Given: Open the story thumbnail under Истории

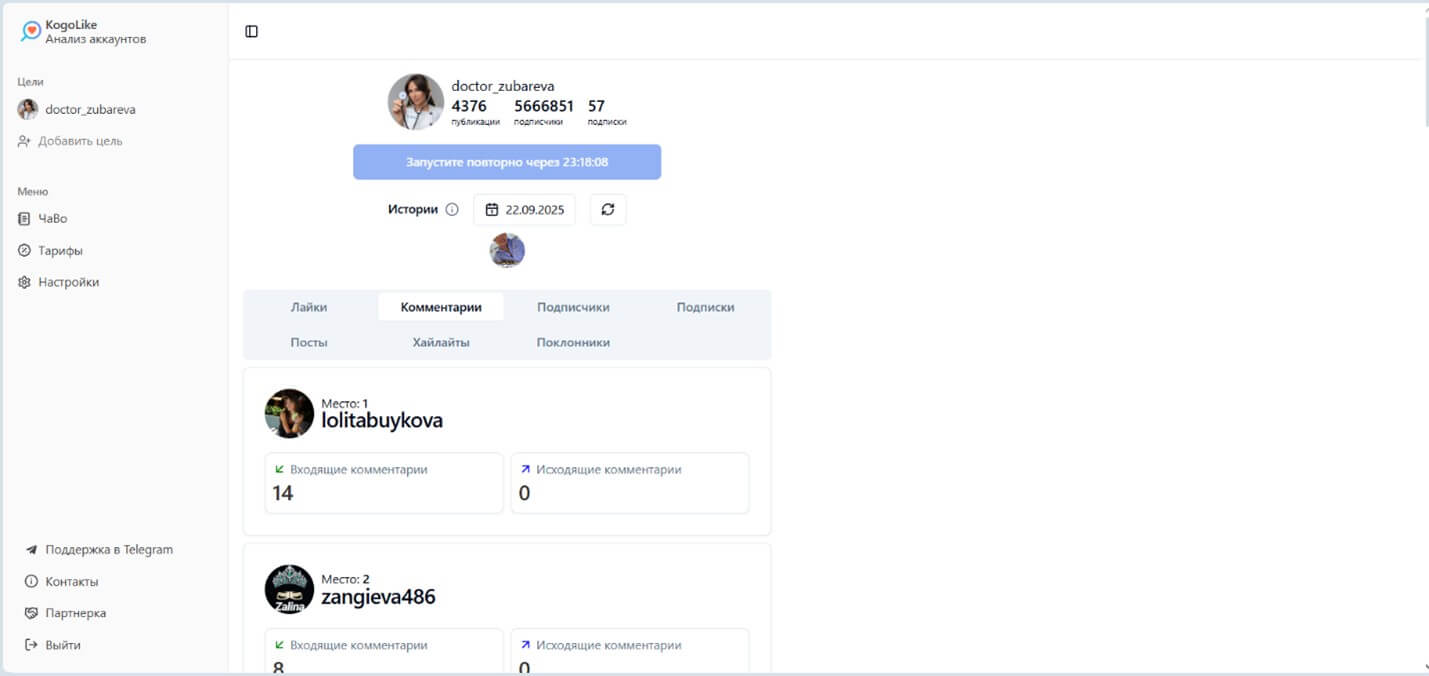Looking at the screenshot, I should click(x=507, y=250).
